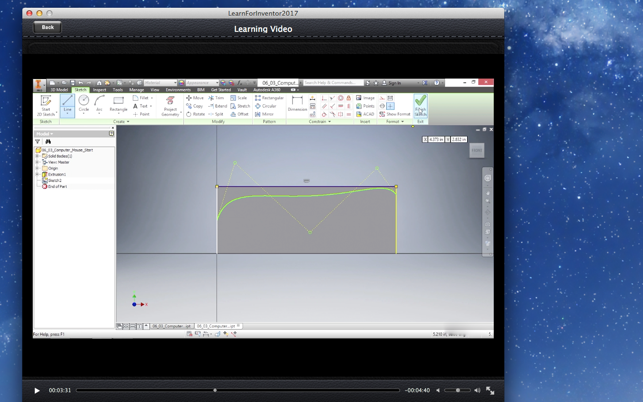Screen dimensions: 643x402
Task: Click Insert Image tool
Action: coord(365,98)
